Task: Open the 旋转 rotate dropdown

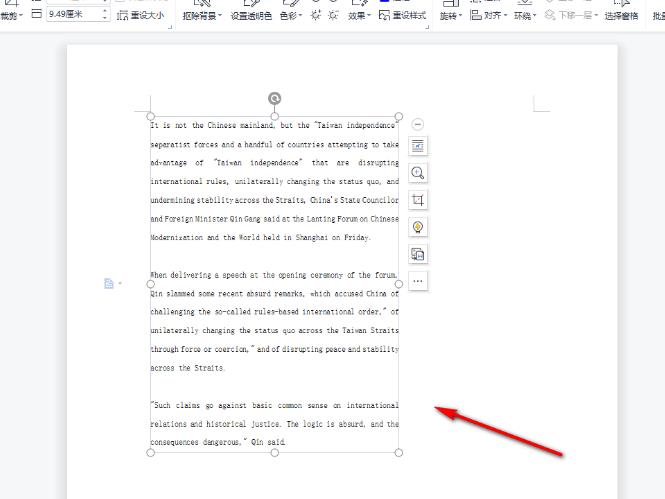Action: pos(451,16)
